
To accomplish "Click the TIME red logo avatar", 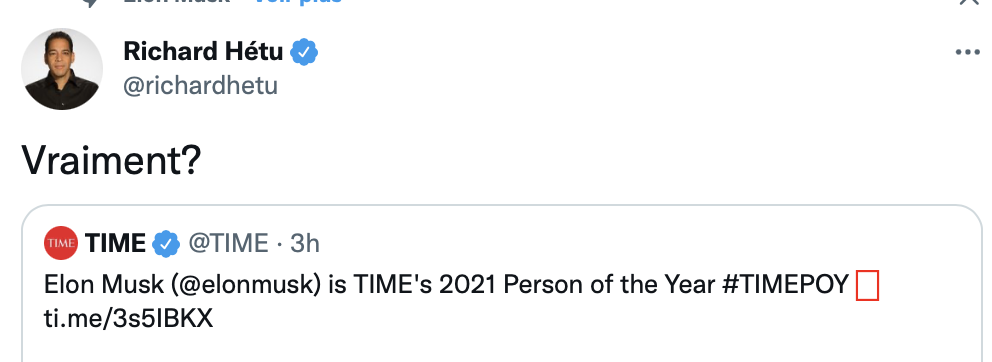I will click(x=61, y=243).
